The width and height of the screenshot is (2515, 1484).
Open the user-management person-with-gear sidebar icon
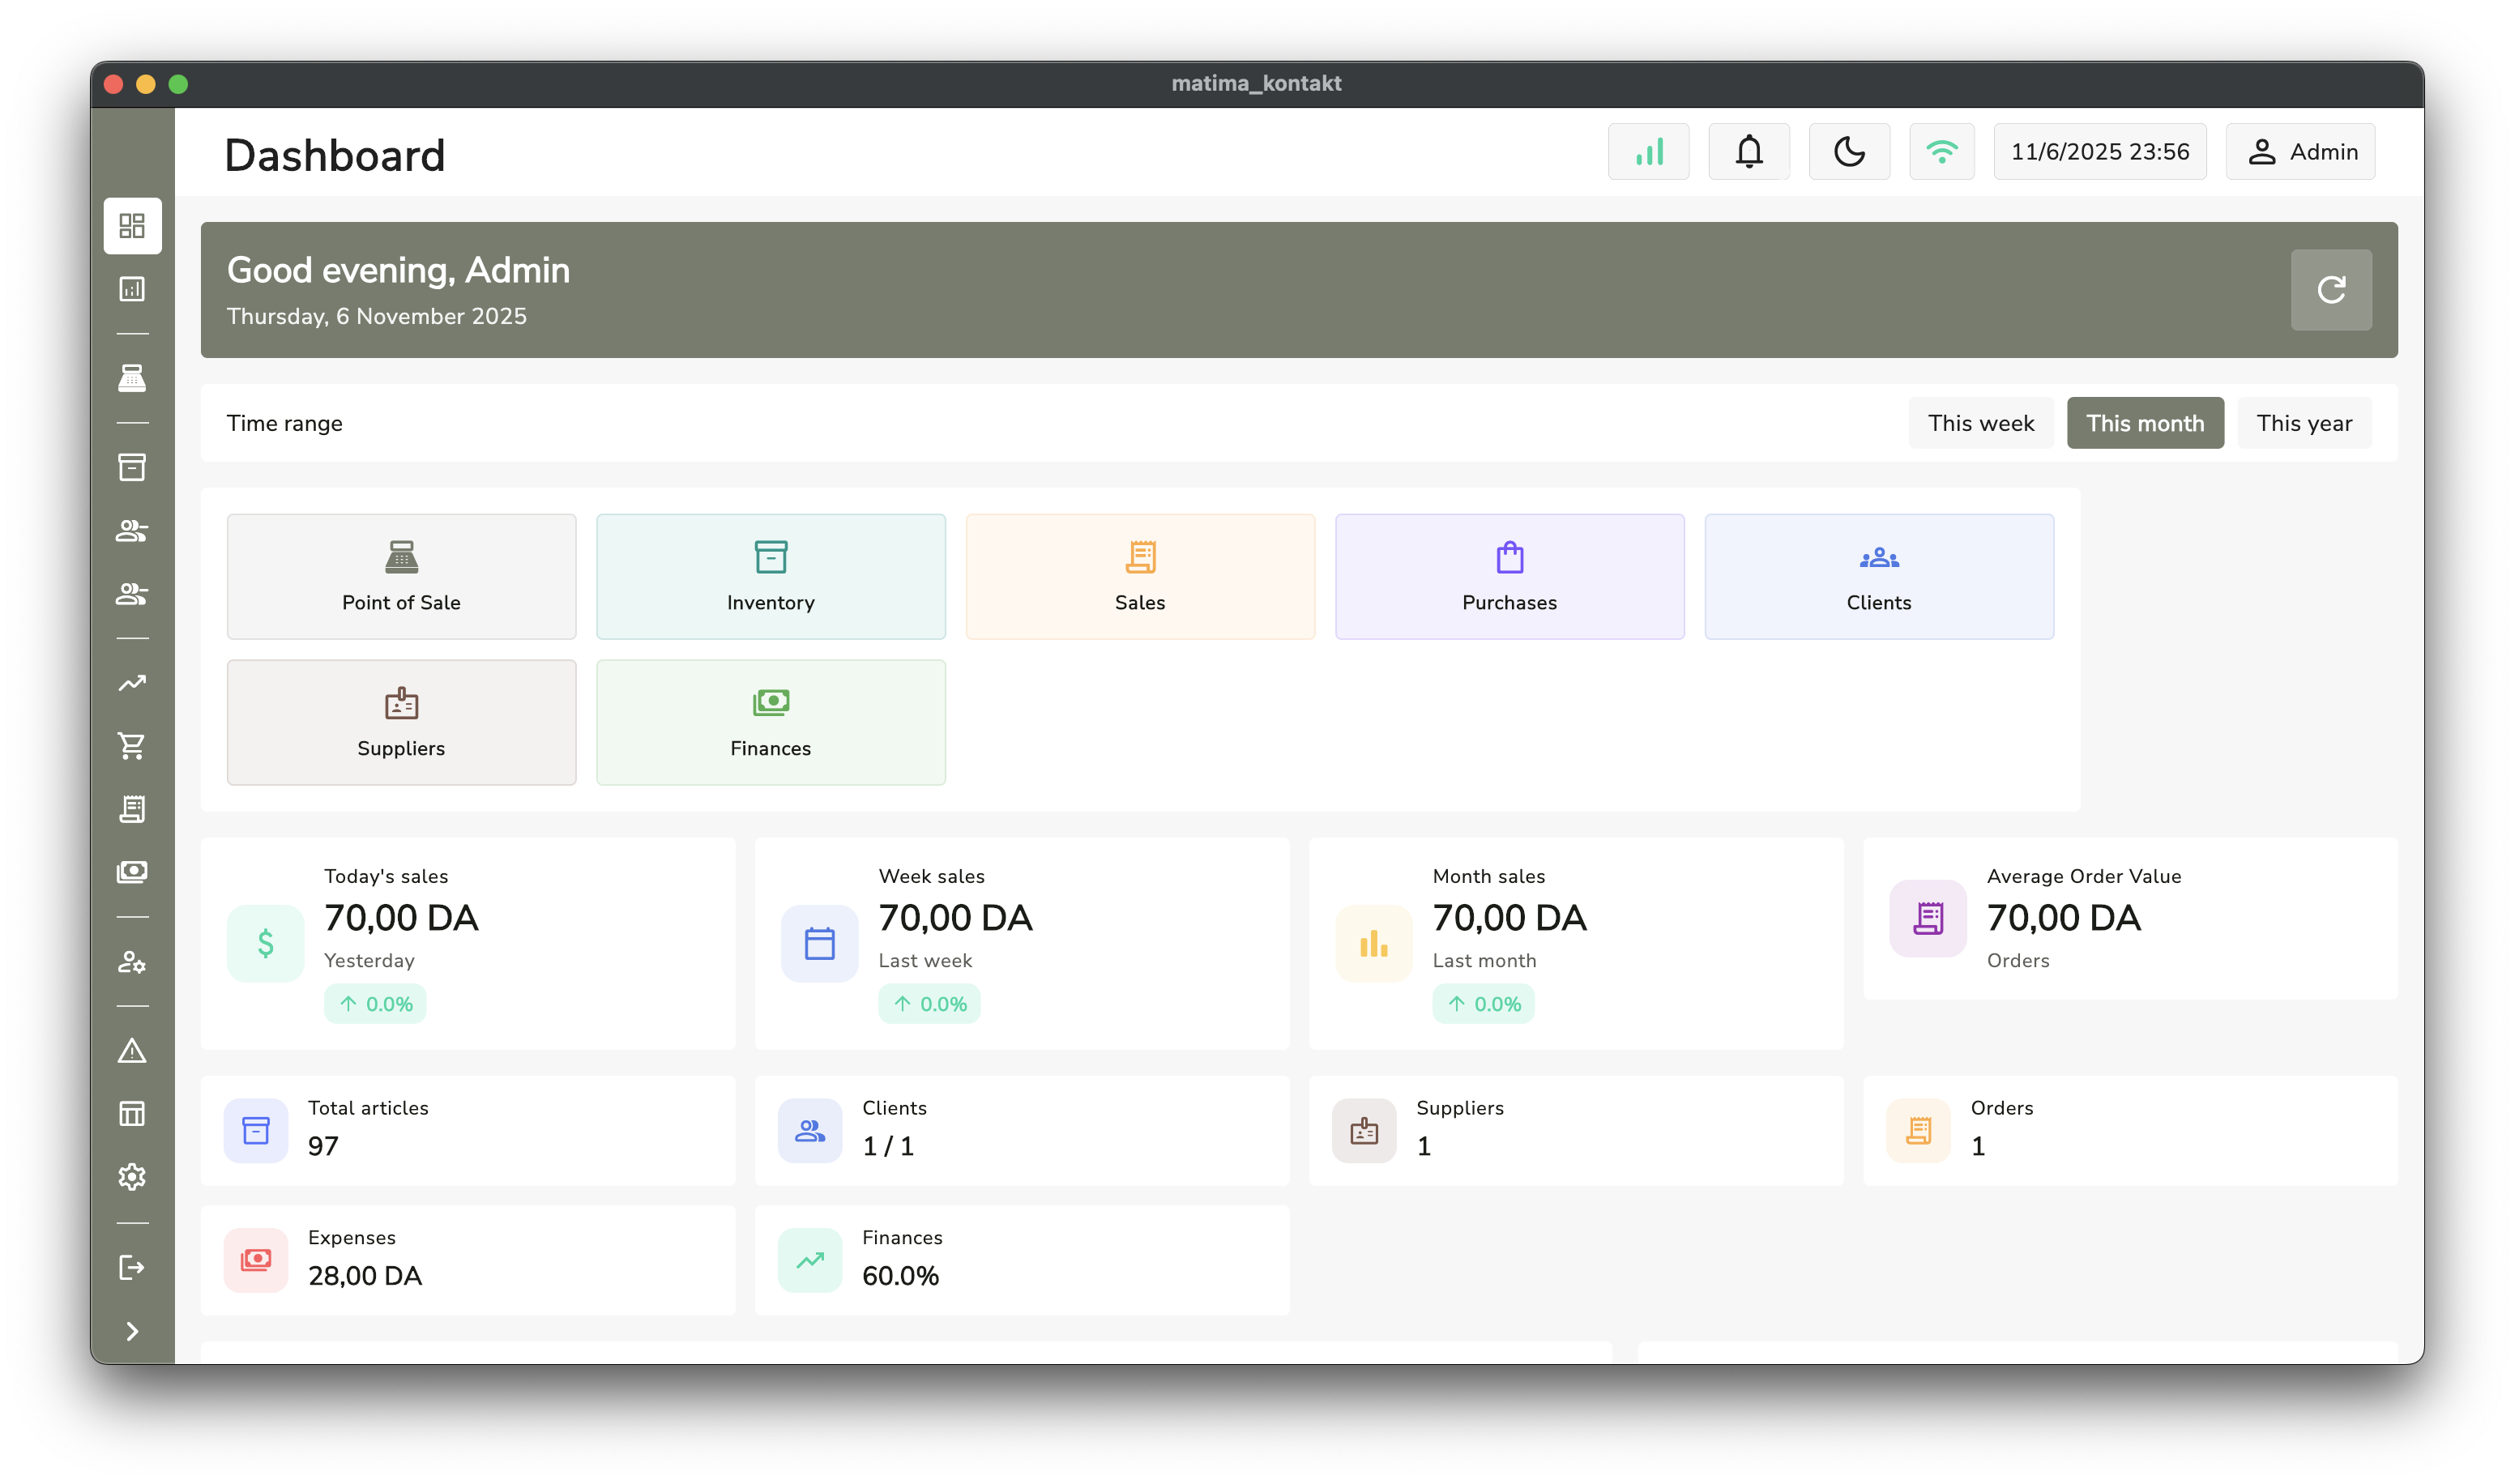[x=131, y=963]
